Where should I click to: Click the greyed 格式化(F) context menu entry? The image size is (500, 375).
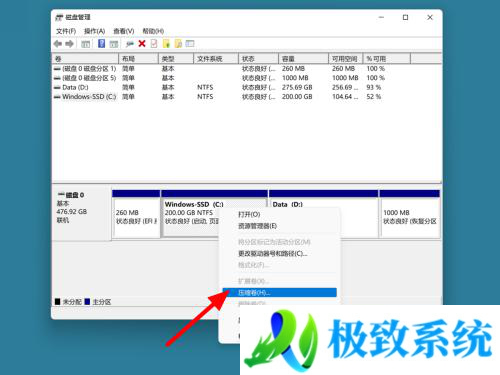[x=279, y=265]
